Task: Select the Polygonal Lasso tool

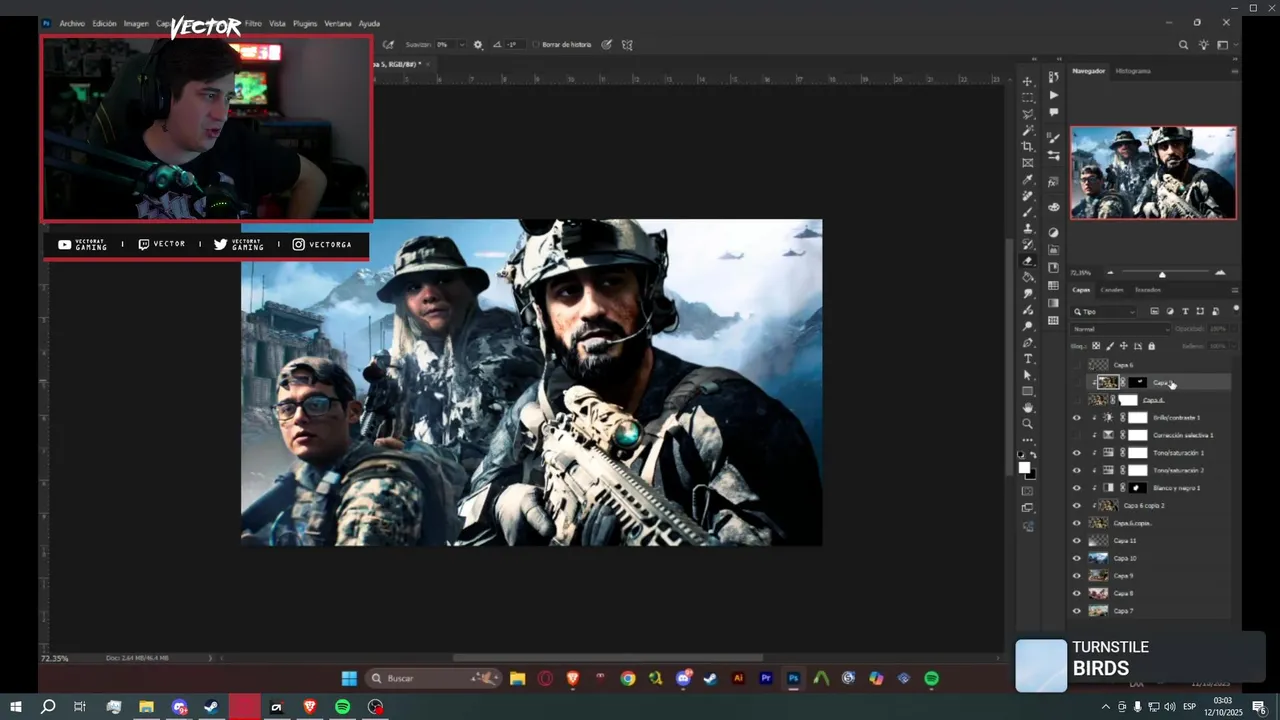Action: [1027, 114]
